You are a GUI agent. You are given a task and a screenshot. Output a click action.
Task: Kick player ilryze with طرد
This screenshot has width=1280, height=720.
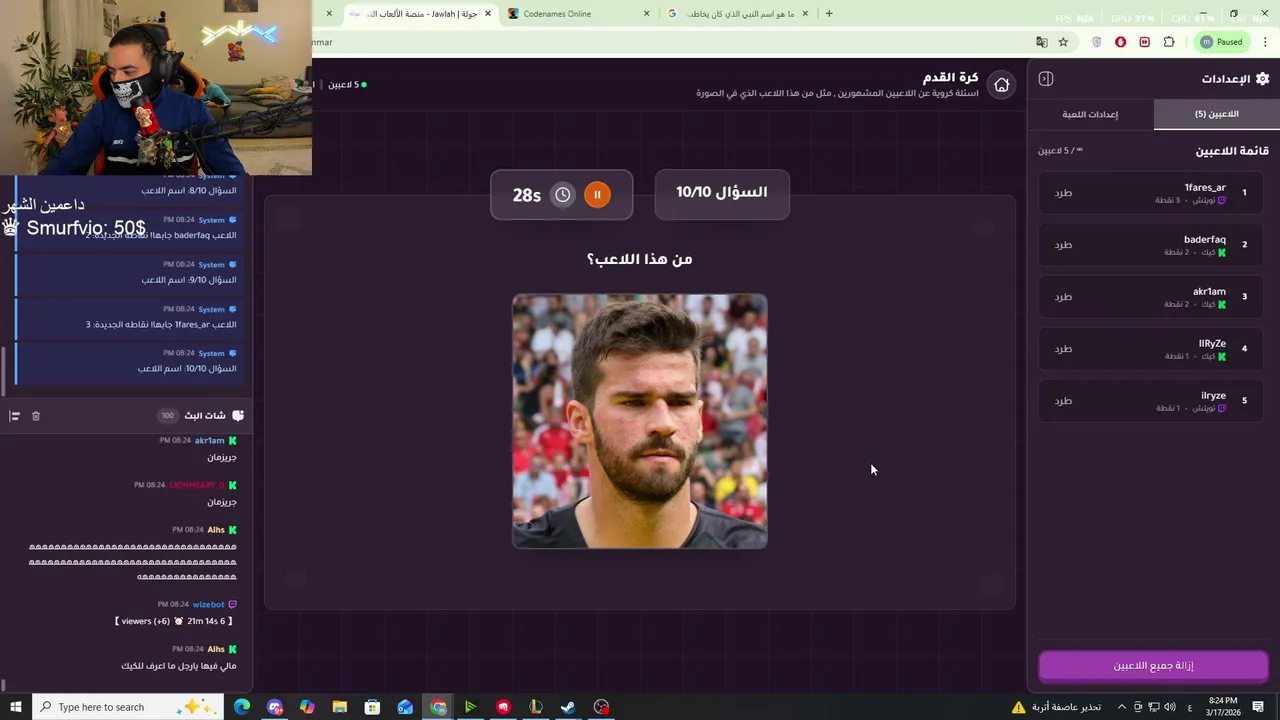[1063, 401]
